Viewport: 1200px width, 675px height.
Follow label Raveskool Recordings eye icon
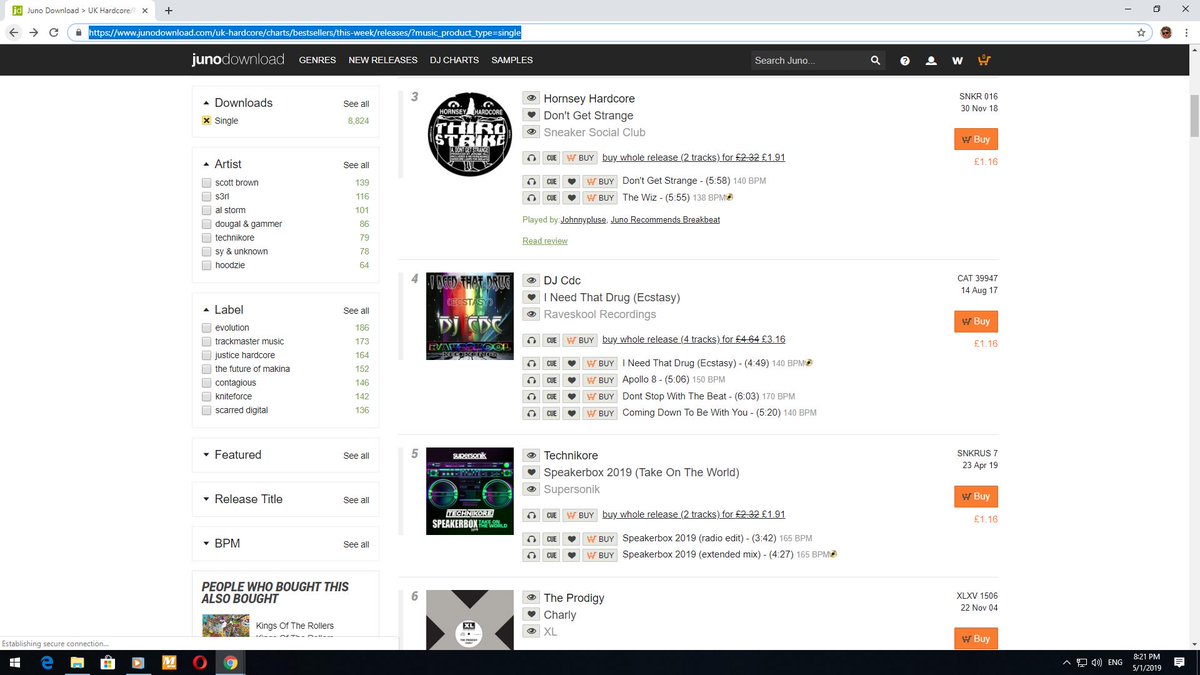point(531,314)
